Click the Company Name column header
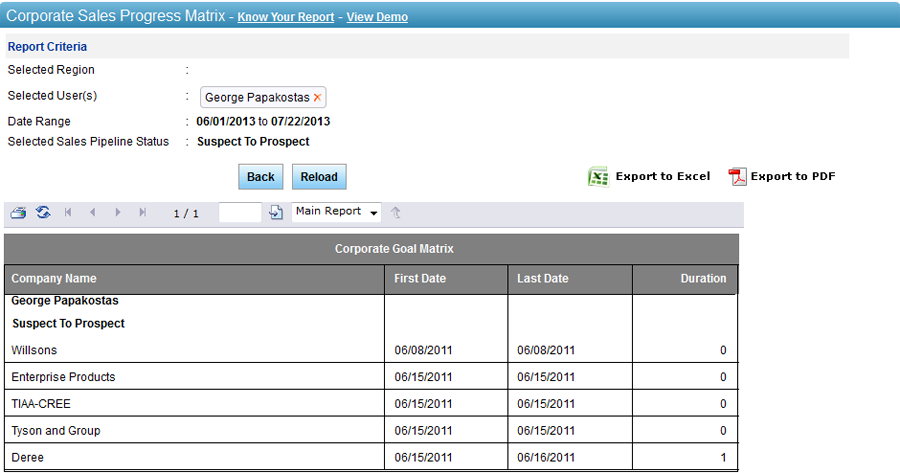The height and width of the screenshot is (473, 900). coord(54,278)
